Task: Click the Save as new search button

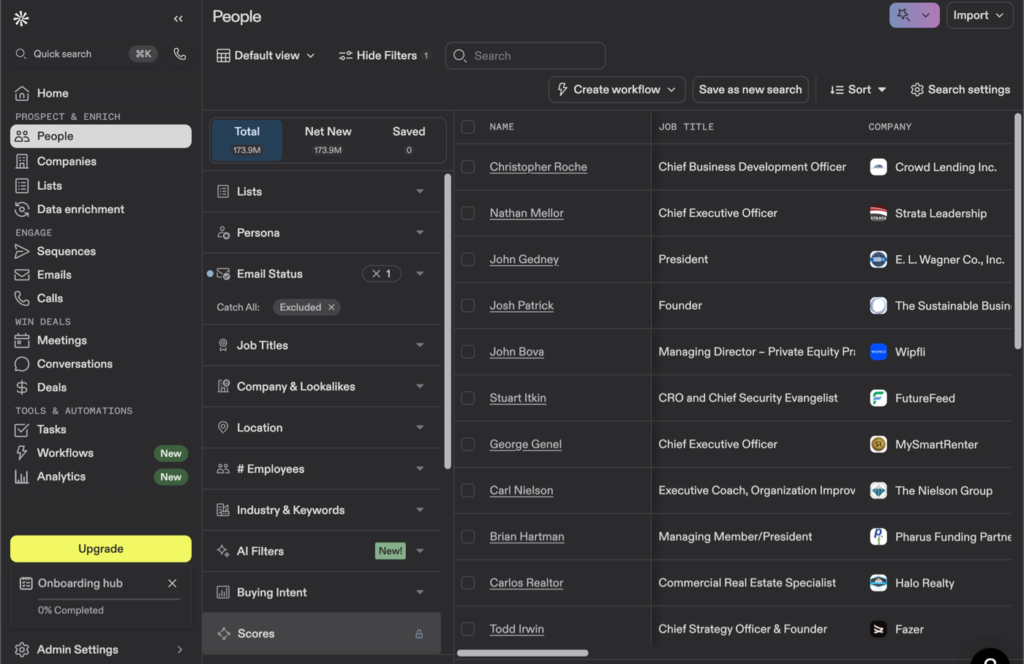Action: [750, 89]
